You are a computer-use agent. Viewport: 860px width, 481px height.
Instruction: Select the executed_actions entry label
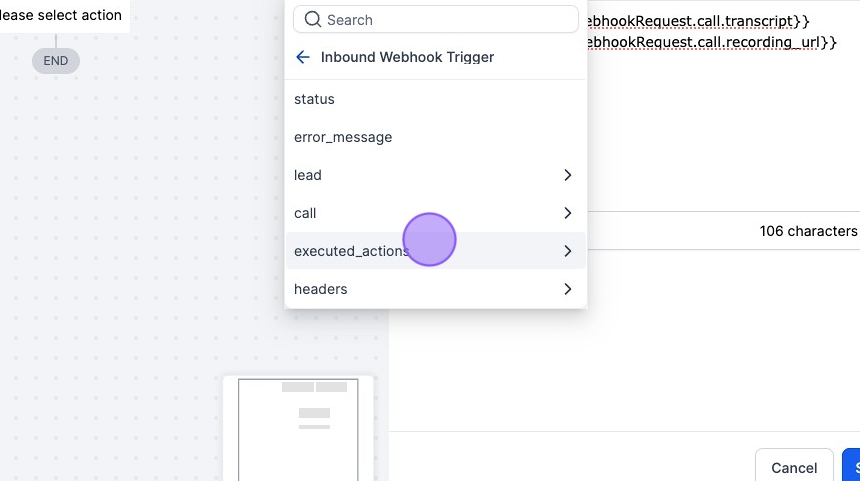[x=350, y=251]
